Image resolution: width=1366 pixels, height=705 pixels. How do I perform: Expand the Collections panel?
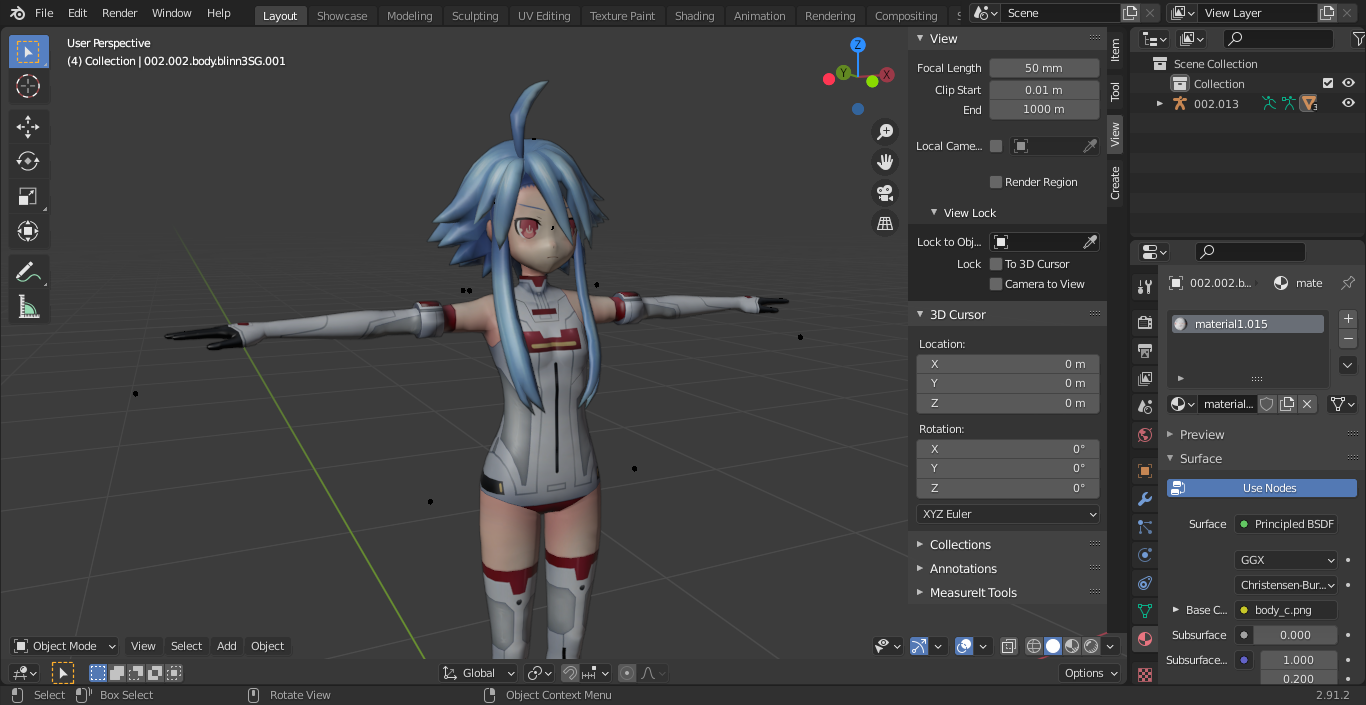(x=960, y=544)
